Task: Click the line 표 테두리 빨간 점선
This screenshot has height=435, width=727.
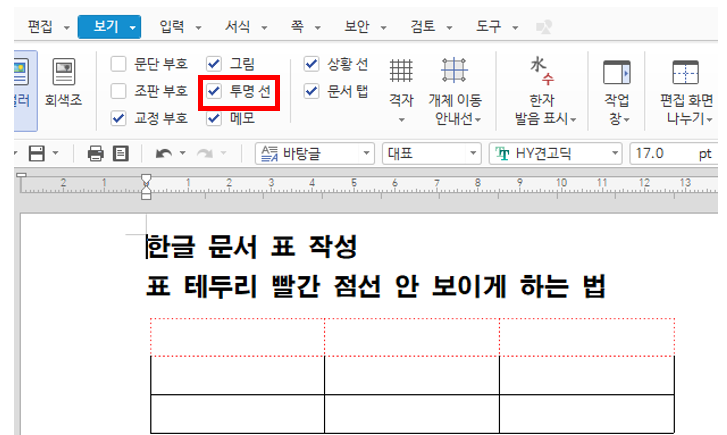Action: point(263,286)
